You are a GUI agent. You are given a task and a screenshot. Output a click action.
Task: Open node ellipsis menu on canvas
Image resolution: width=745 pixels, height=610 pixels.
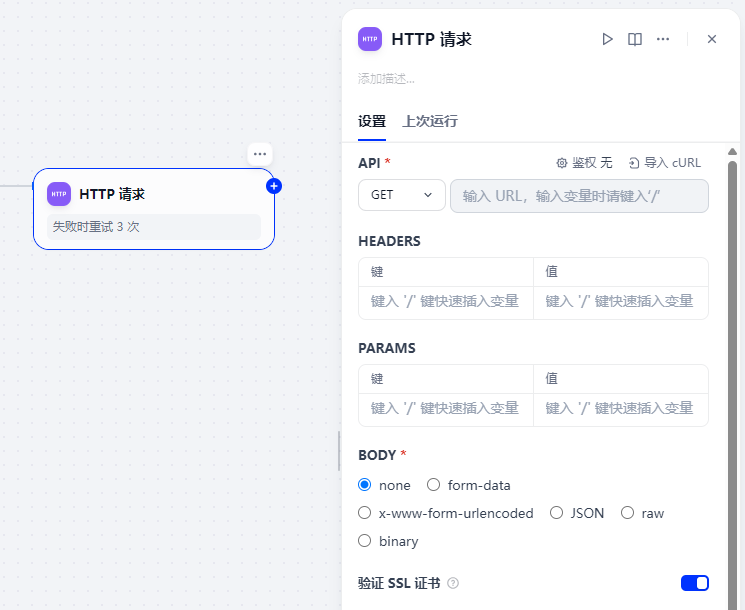coord(260,154)
